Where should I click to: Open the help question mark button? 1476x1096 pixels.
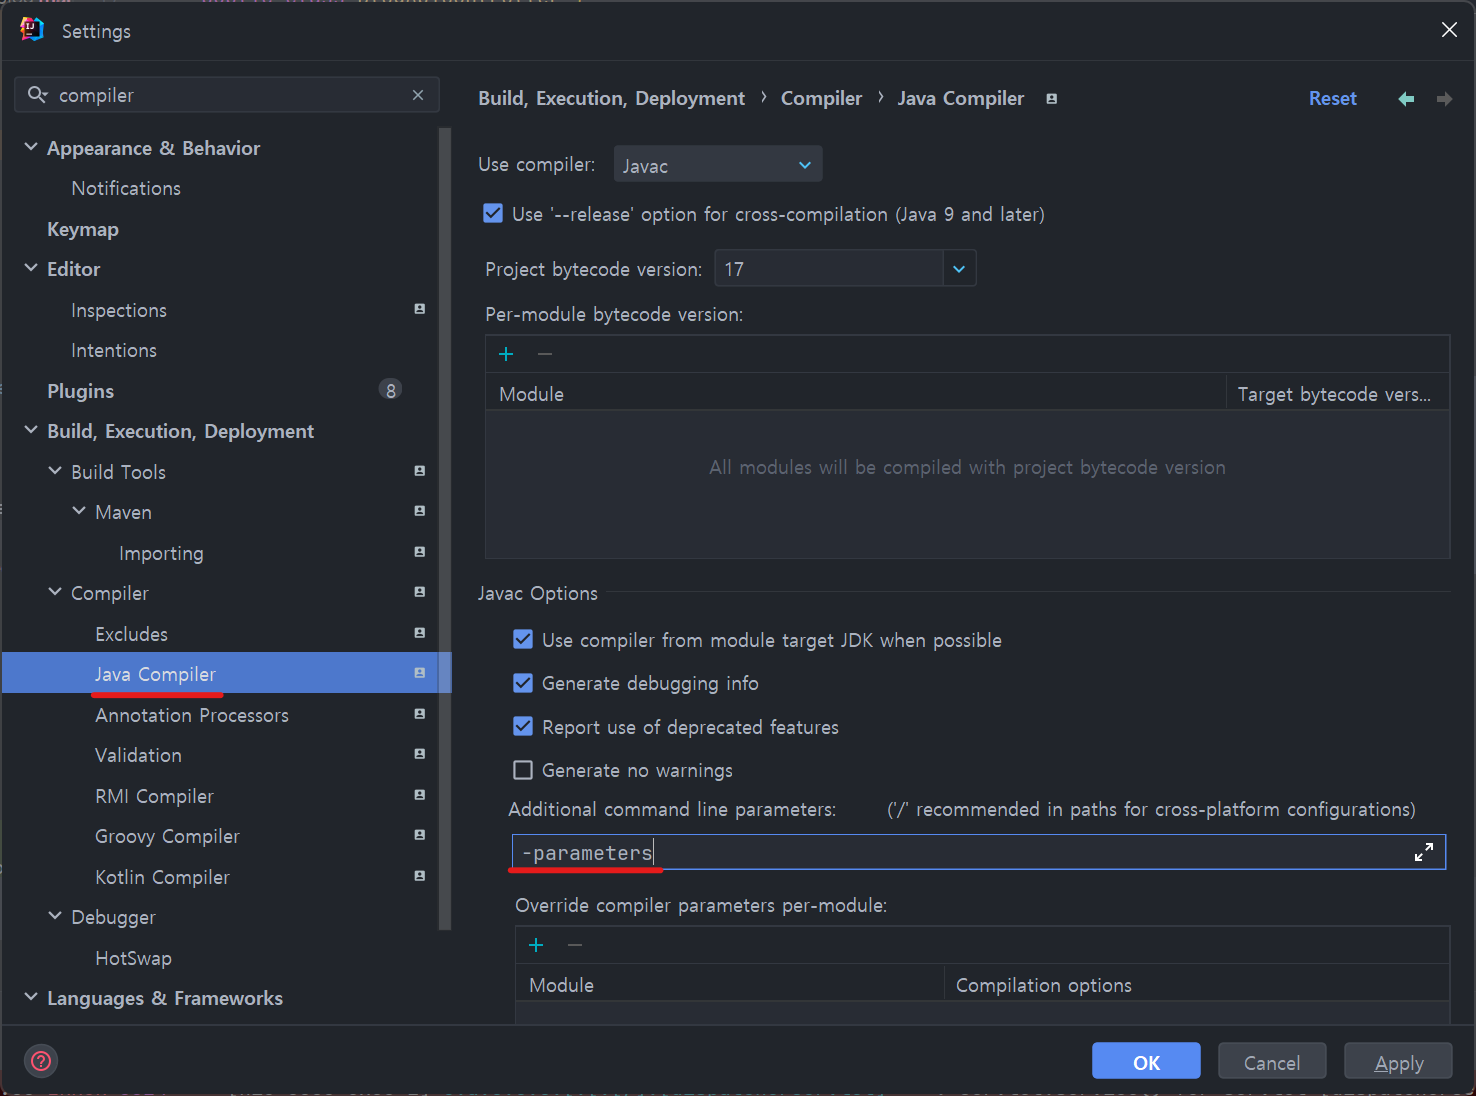point(41,1060)
